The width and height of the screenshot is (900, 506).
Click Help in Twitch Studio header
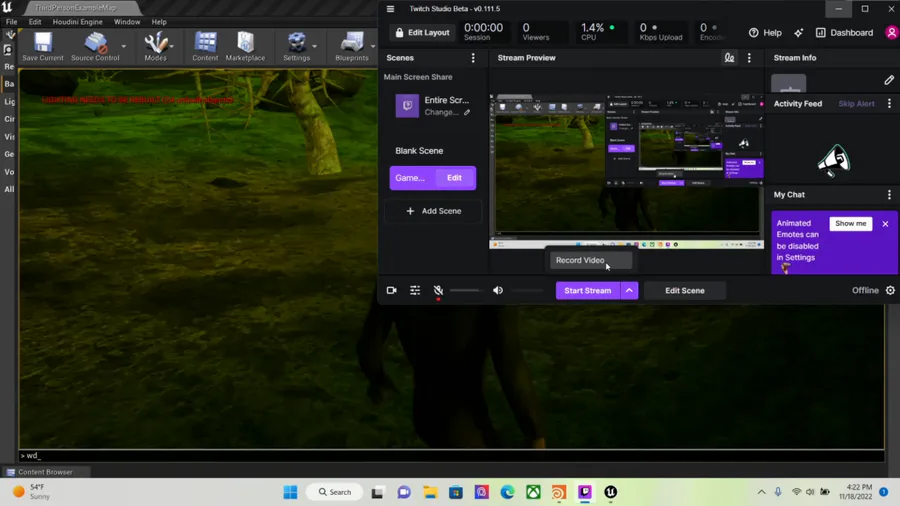pyautogui.click(x=765, y=33)
